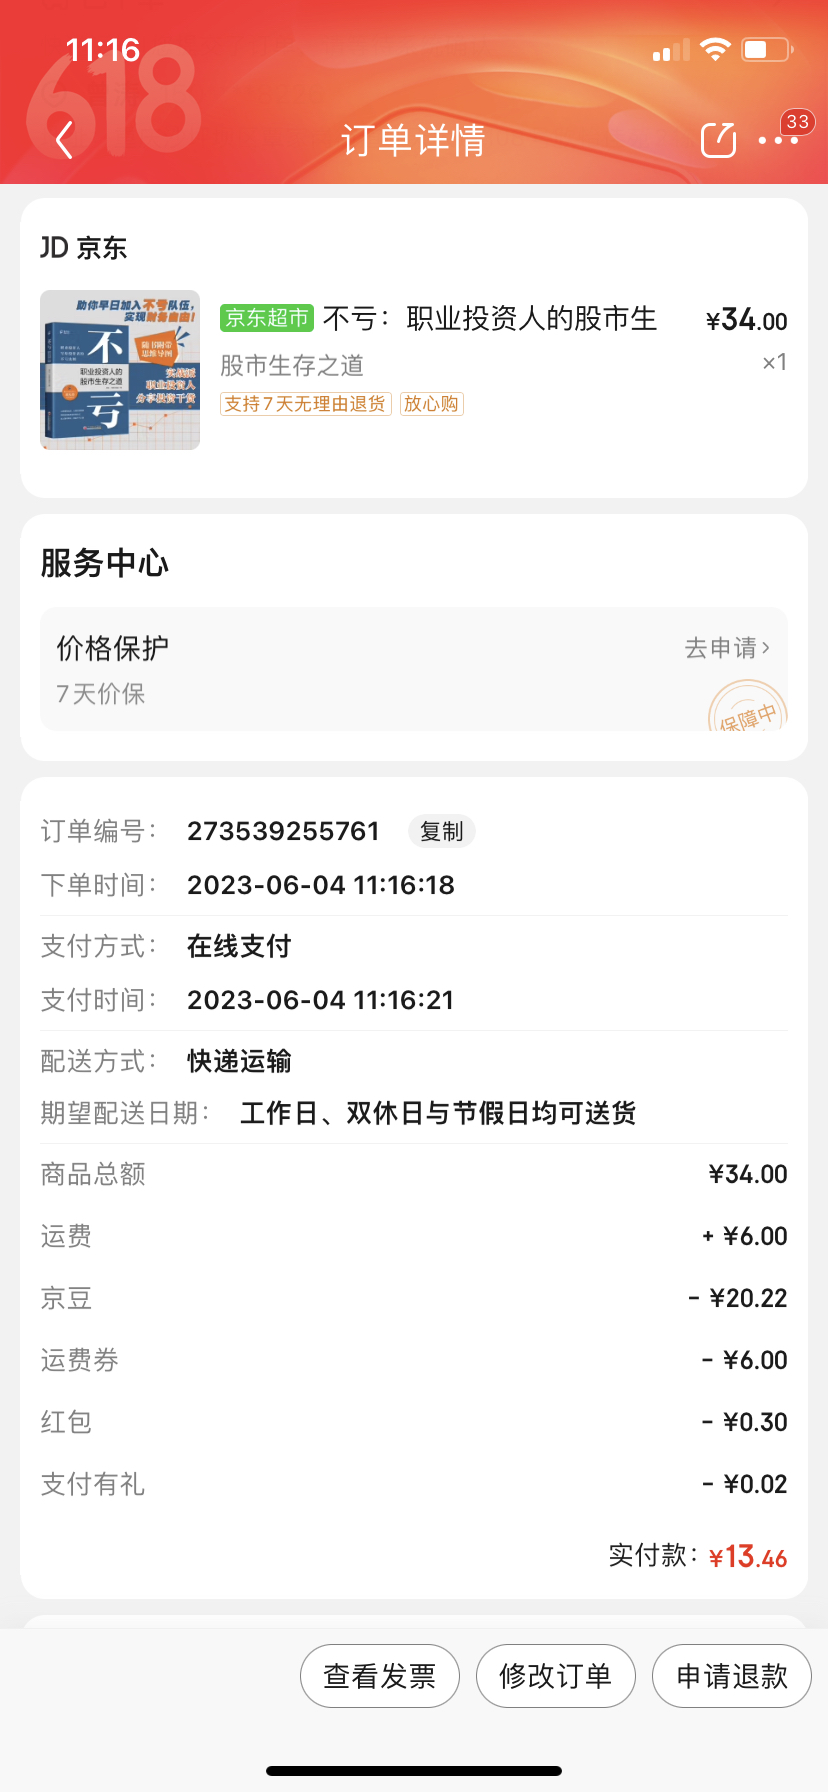Tap the share icon in header
Screen dimensions: 828x1792
click(718, 140)
